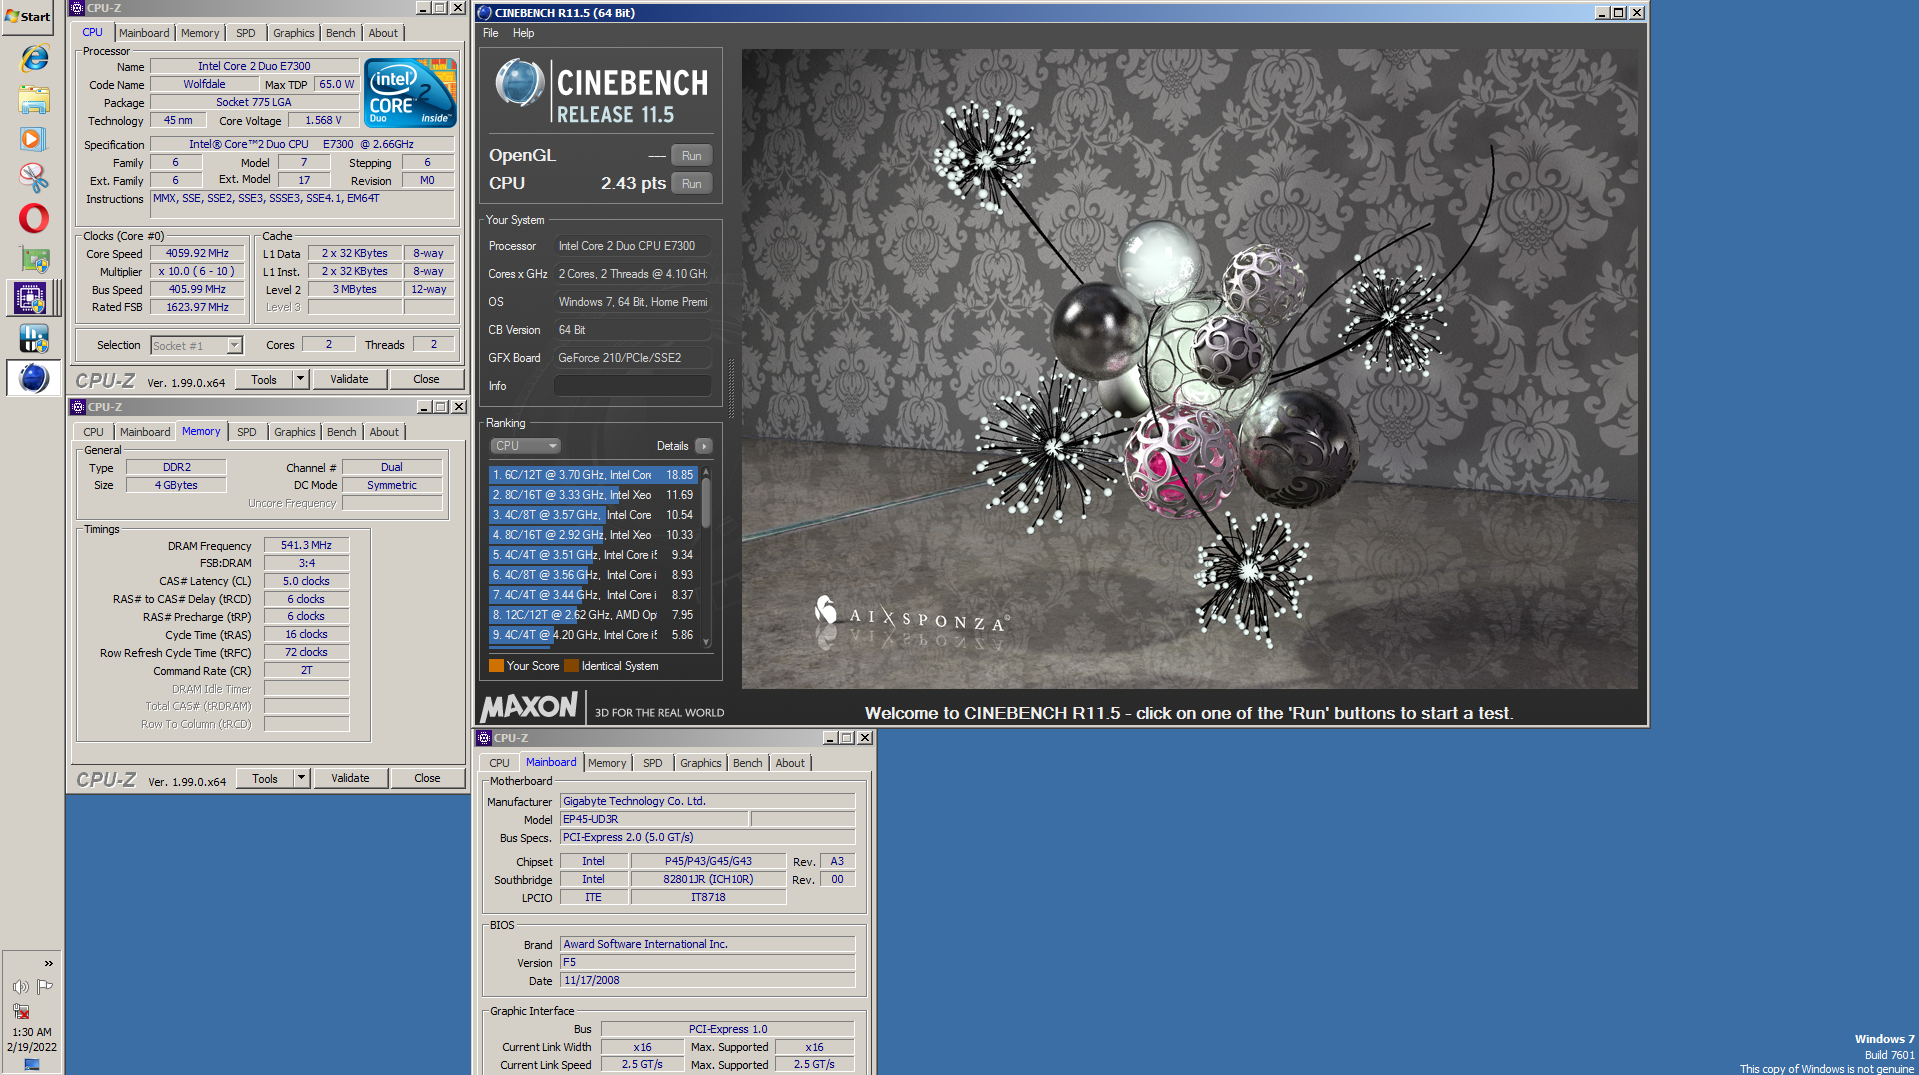Image resolution: width=1919 pixels, height=1075 pixels.
Task: Click the Cinebench render preview image
Action: (x=1190, y=369)
